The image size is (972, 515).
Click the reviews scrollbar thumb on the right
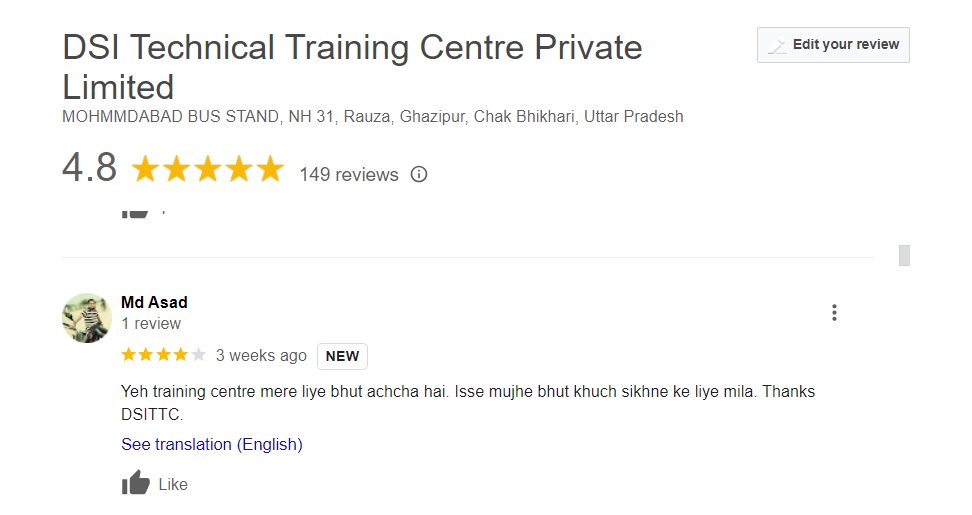click(x=904, y=255)
